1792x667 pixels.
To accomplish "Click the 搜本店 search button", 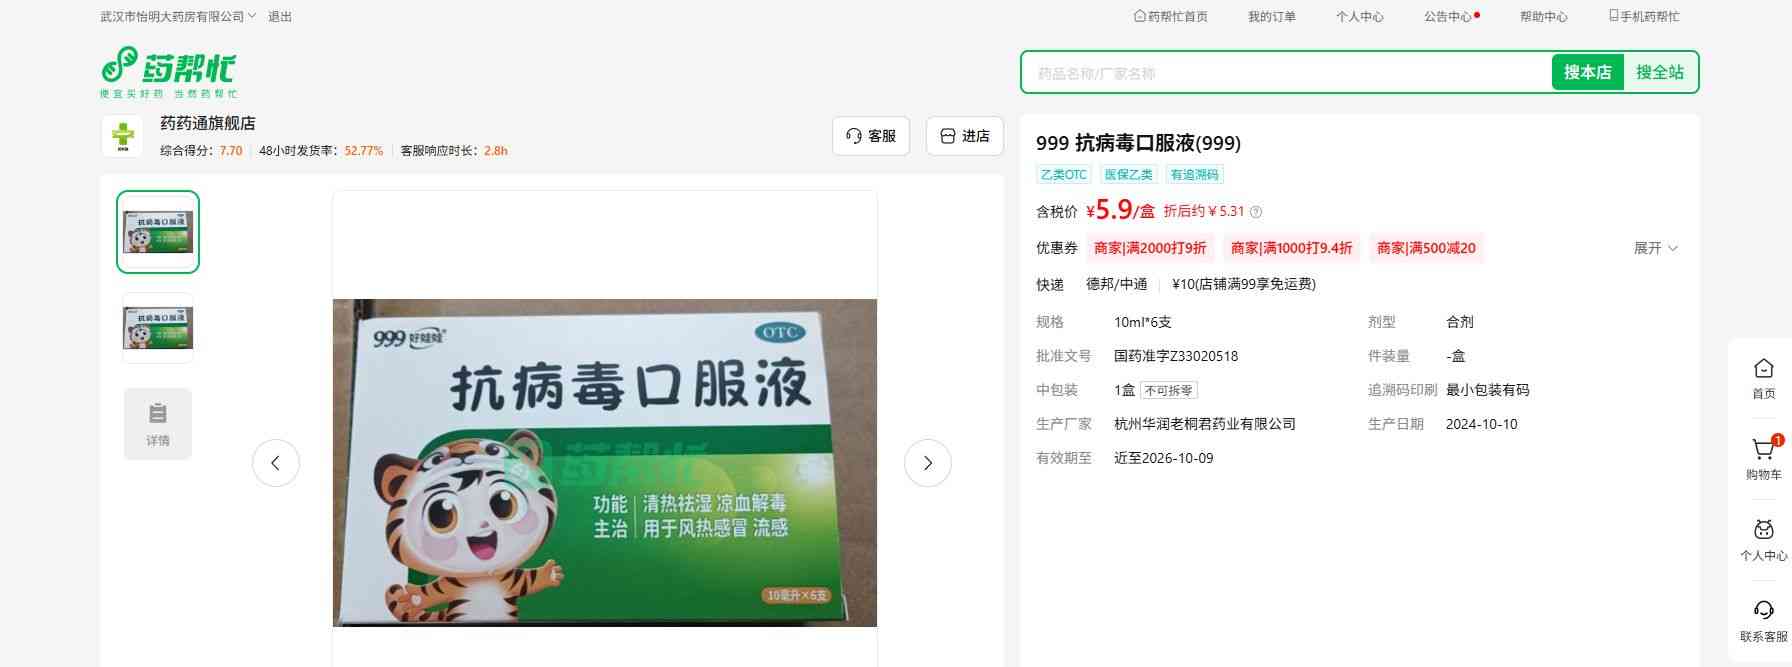I will [x=1587, y=73].
